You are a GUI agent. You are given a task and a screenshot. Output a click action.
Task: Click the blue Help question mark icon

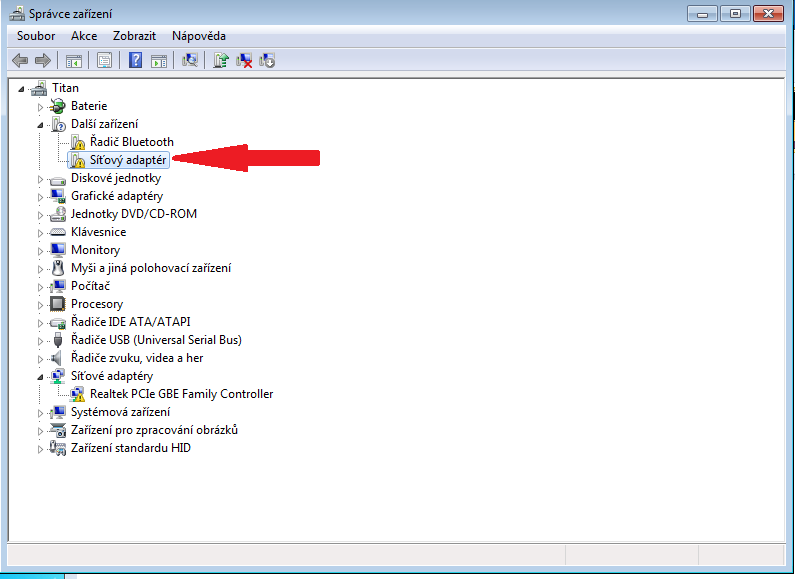[x=135, y=61]
